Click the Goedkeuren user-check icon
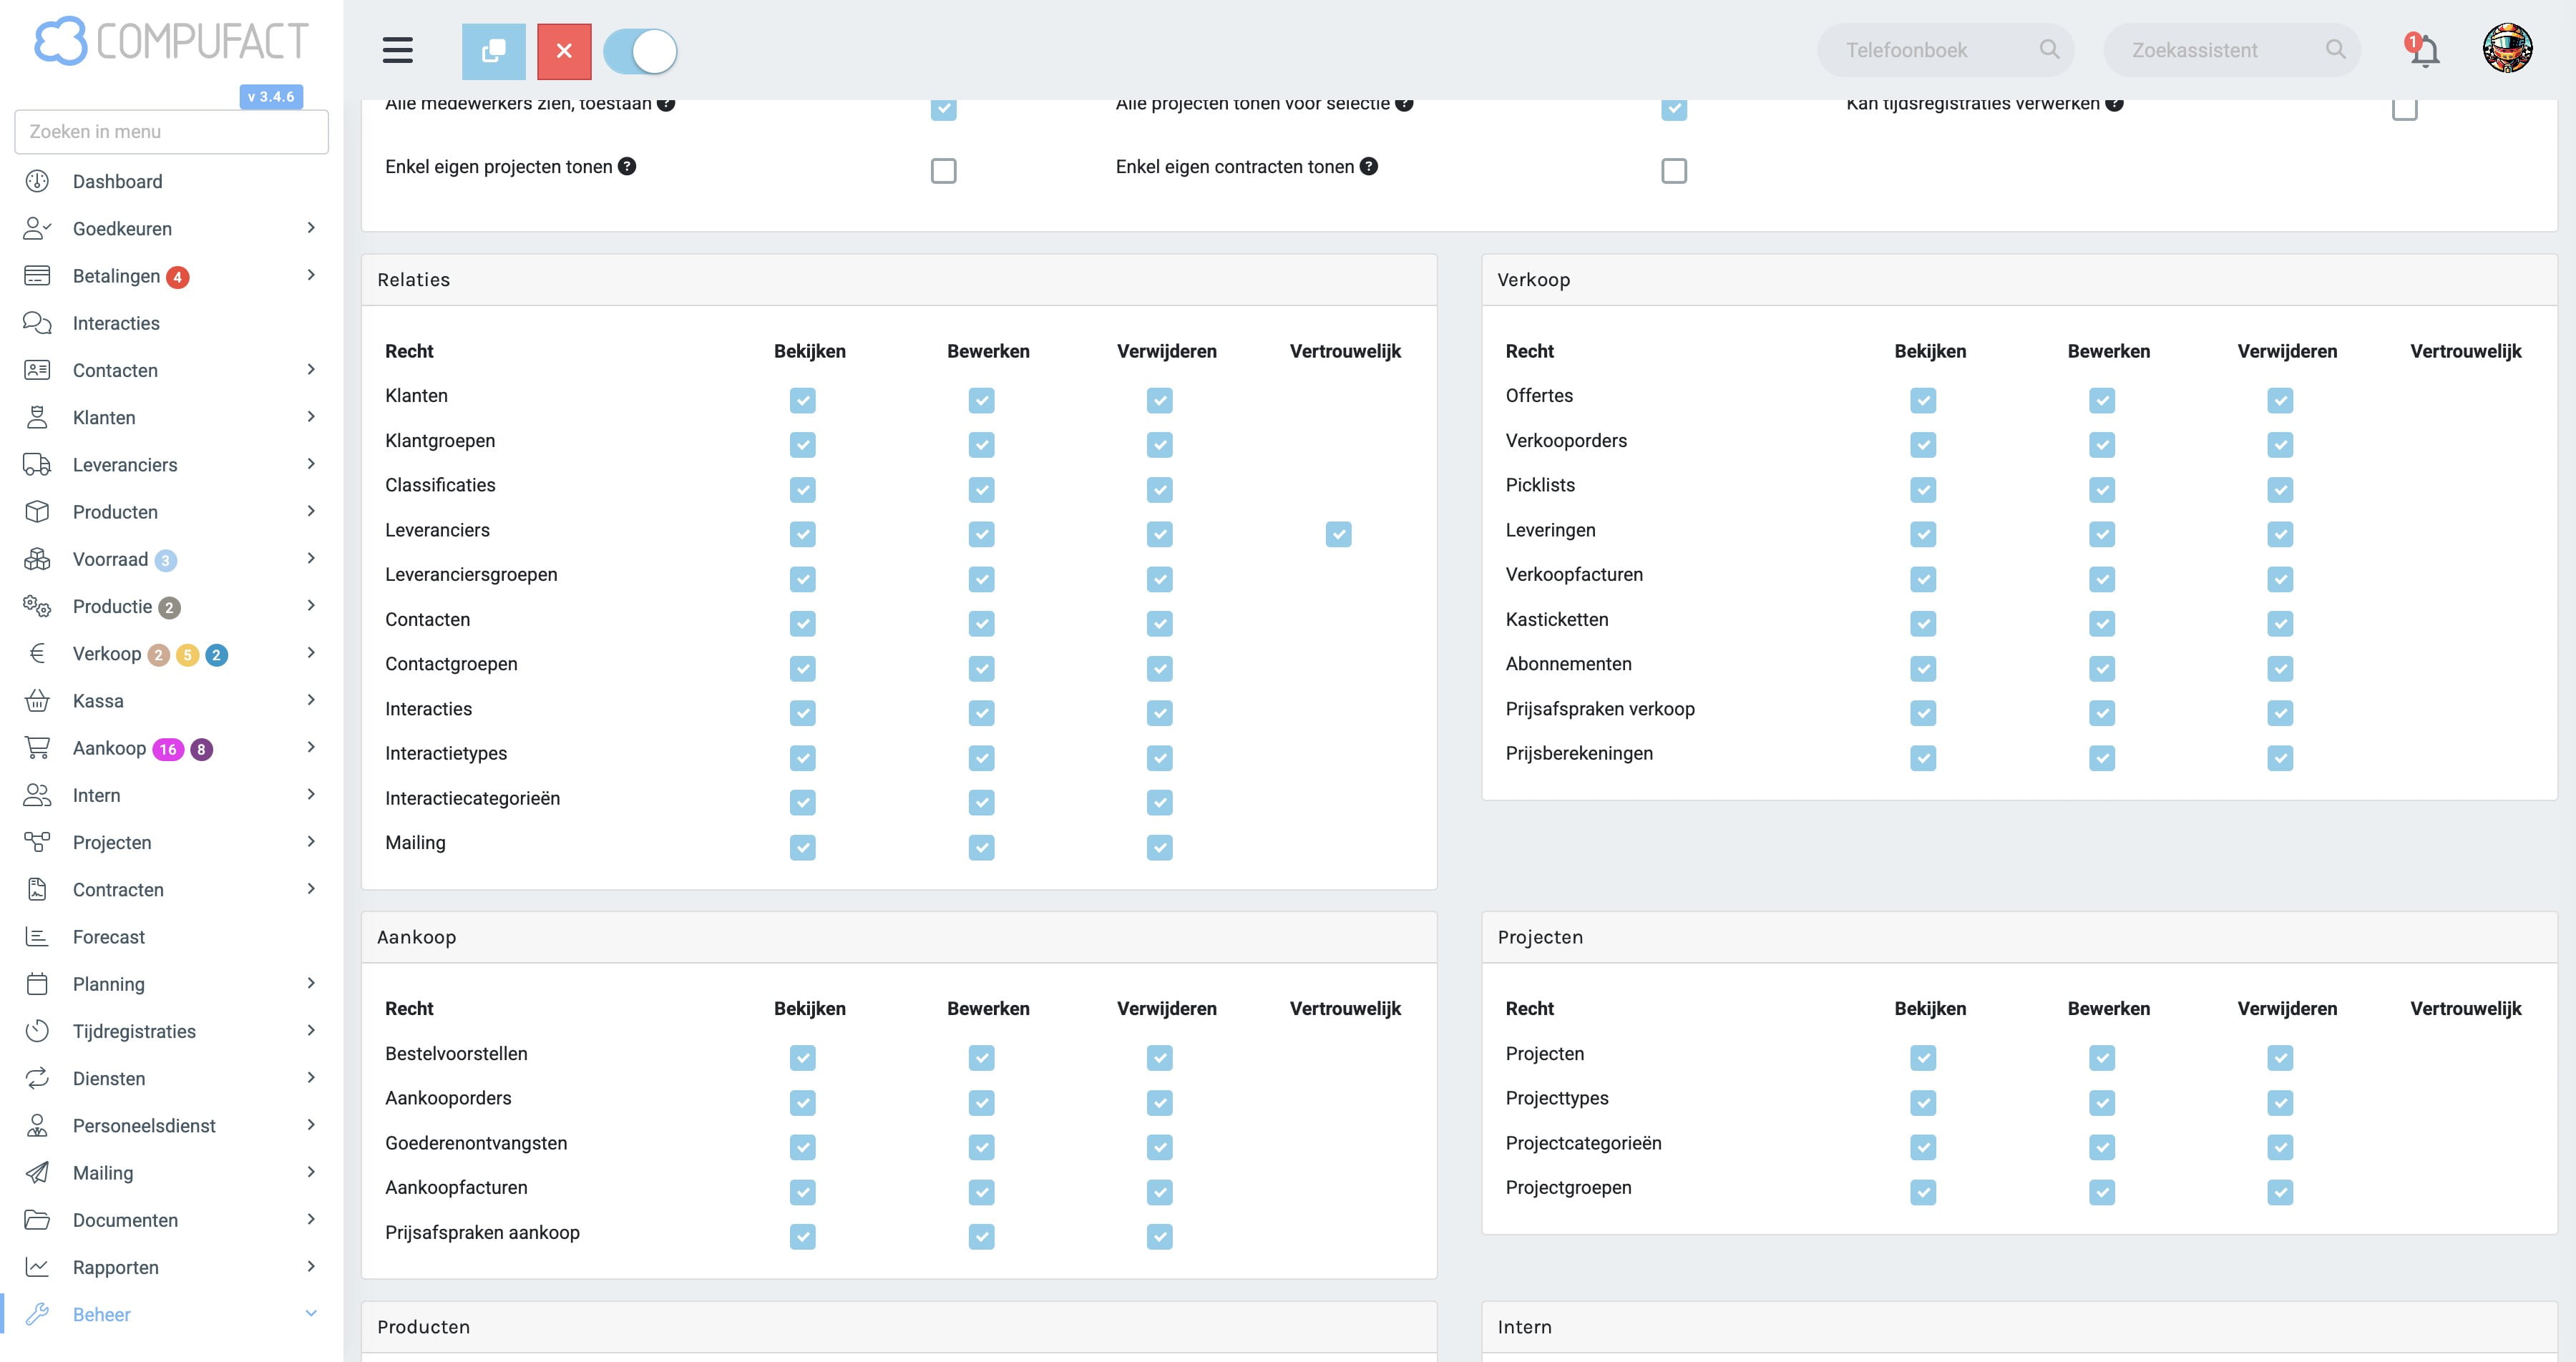The height and width of the screenshot is (1362, 2576). (37, 228)
